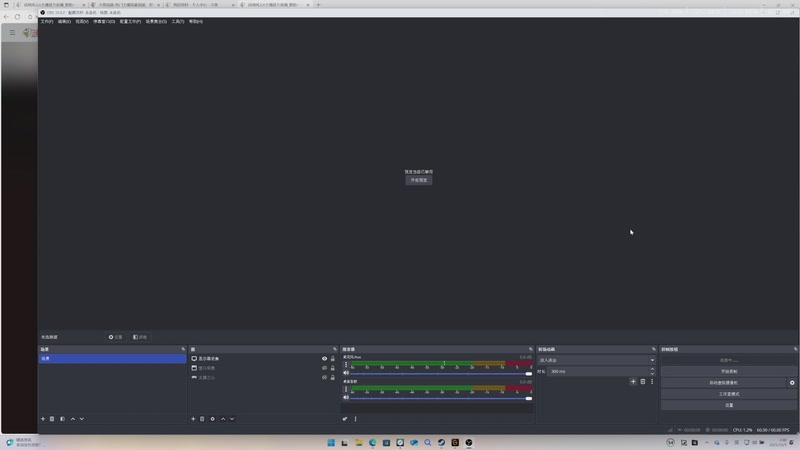Click the OBS icon in Windows taskbar
800x450 pixels.
(x=469, y=443)
